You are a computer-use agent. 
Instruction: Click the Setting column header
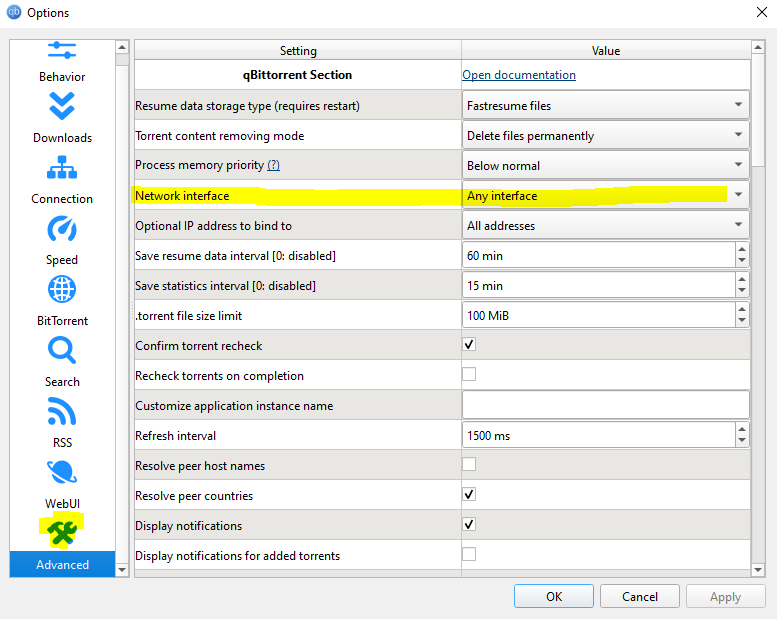pos(298,51)
